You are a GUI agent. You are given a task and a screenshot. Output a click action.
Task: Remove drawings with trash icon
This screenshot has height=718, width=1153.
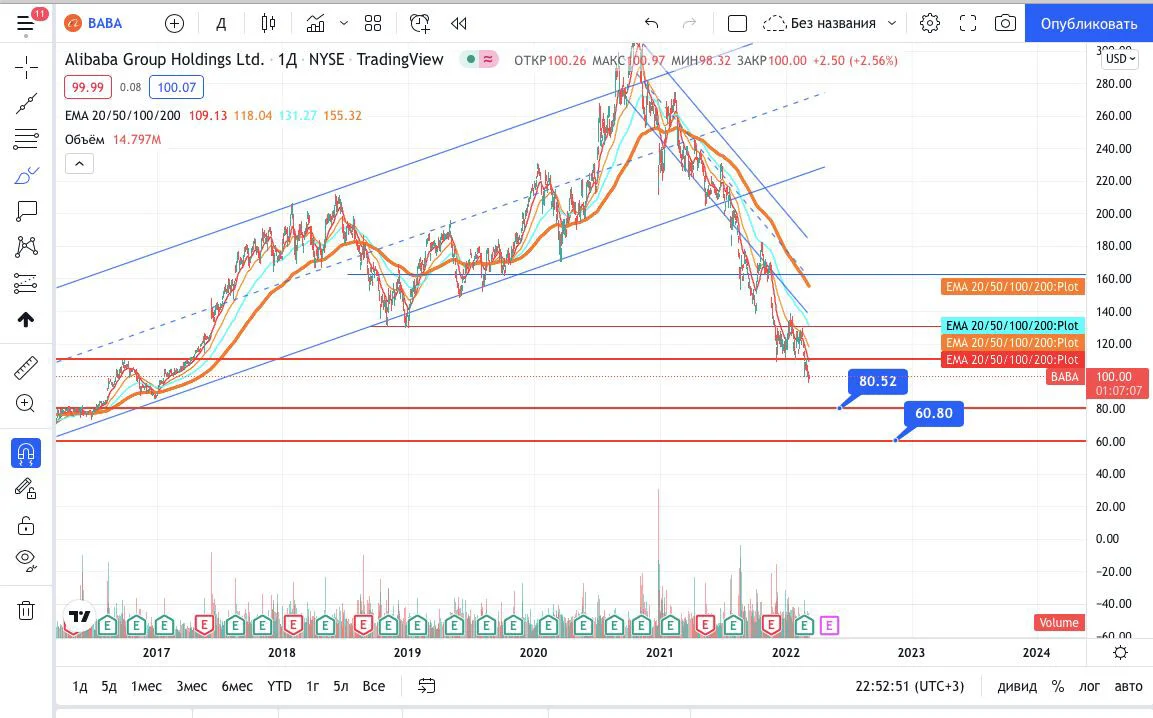click(x=26, y=611)
